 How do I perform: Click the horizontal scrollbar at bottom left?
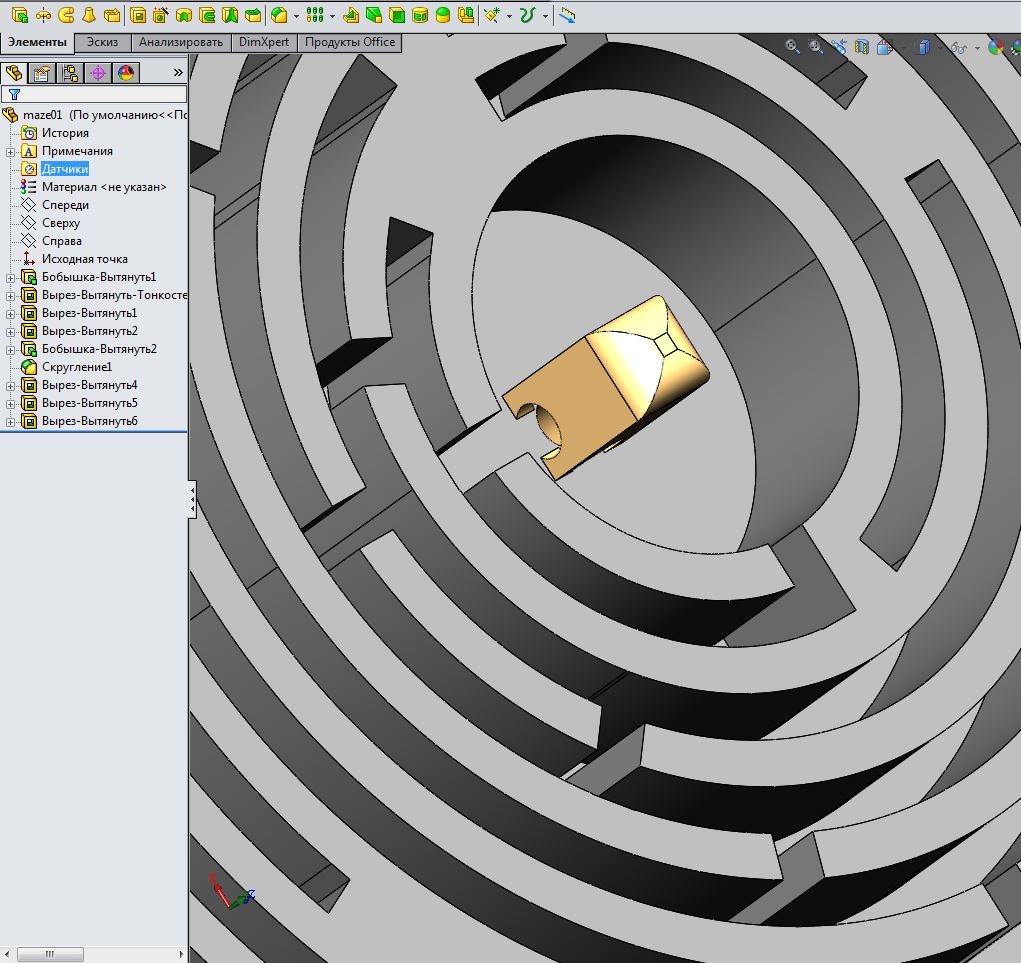tap(50, 954)
